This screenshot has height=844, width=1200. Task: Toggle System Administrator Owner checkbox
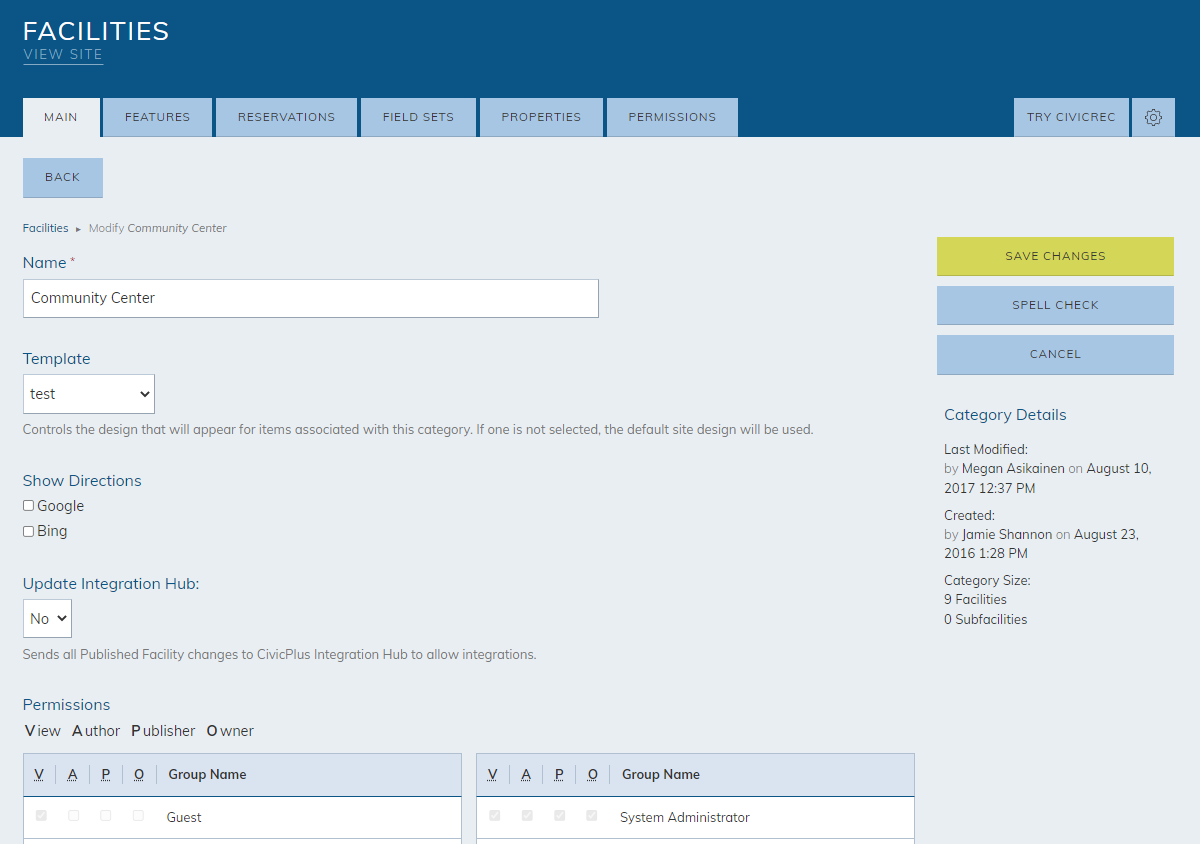(592, 816)
